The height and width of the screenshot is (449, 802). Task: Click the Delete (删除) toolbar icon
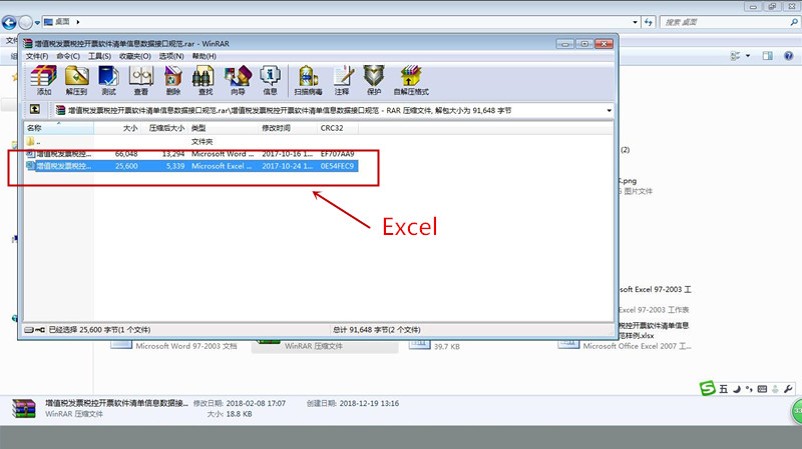173,80
